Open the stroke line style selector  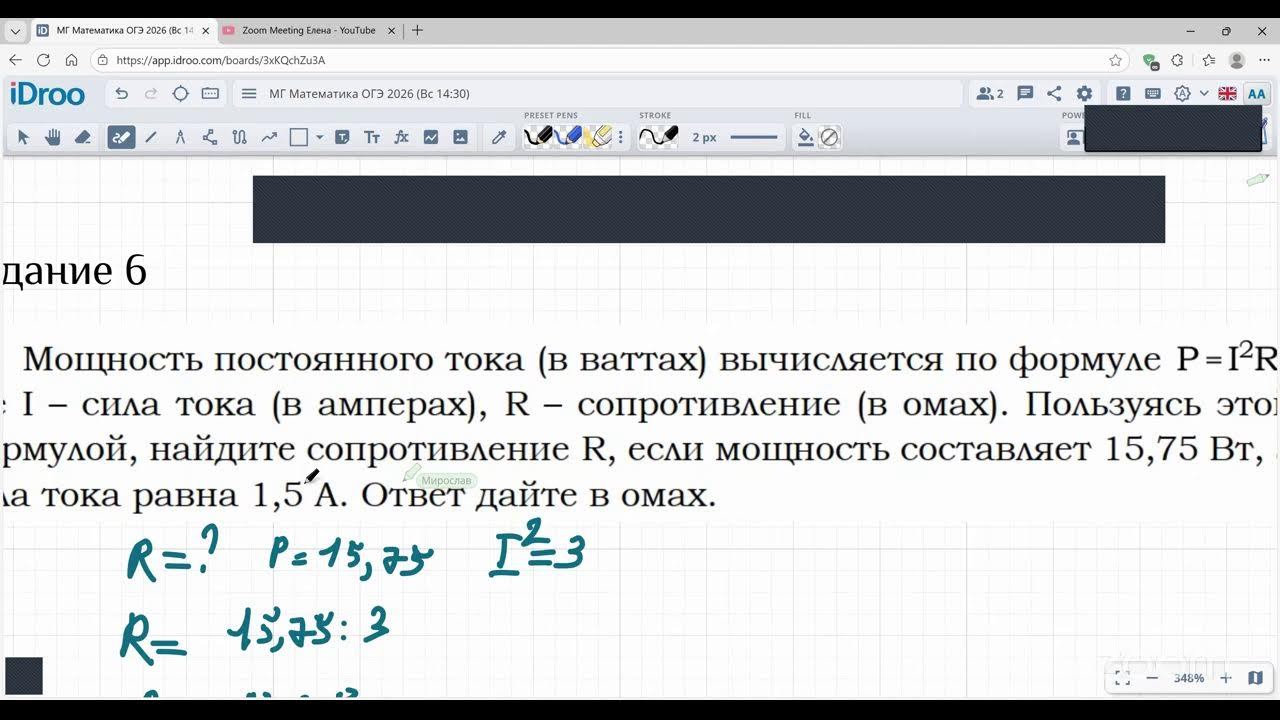tap(754, 137)
